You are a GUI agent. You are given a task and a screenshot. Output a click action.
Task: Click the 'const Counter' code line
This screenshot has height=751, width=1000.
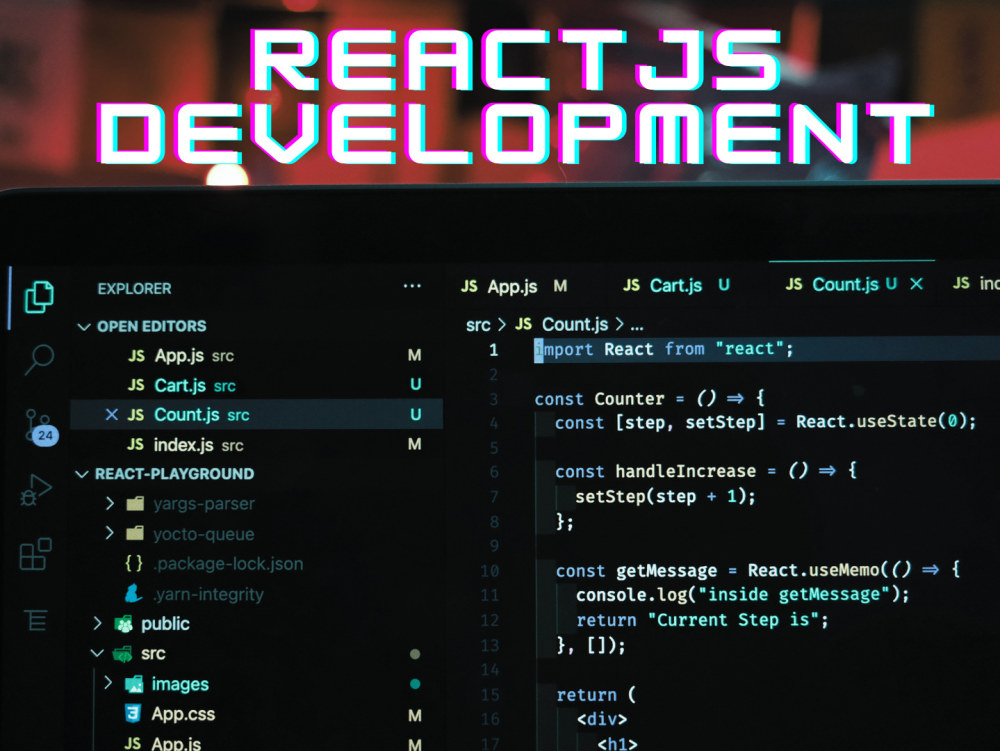[650, 398]
